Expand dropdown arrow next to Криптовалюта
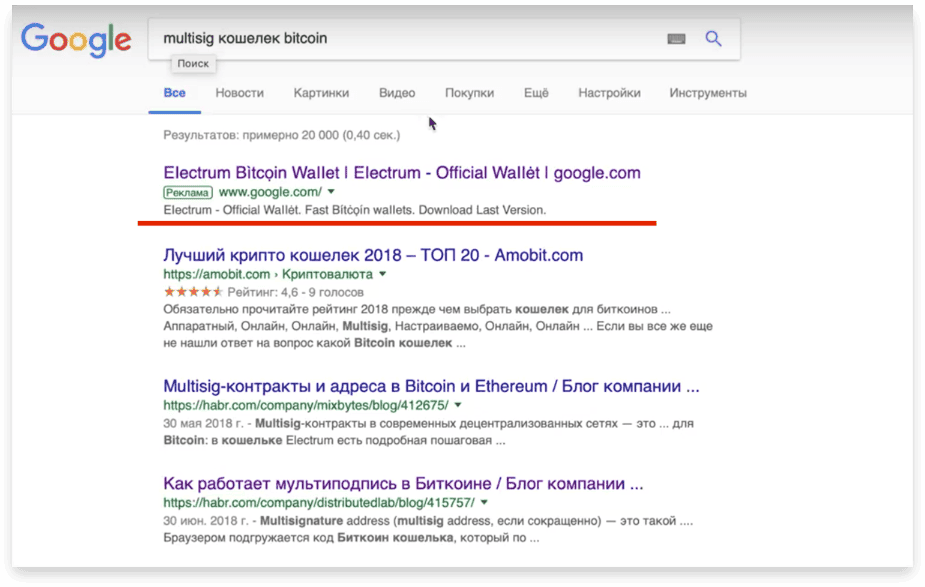 pos(382,274)
